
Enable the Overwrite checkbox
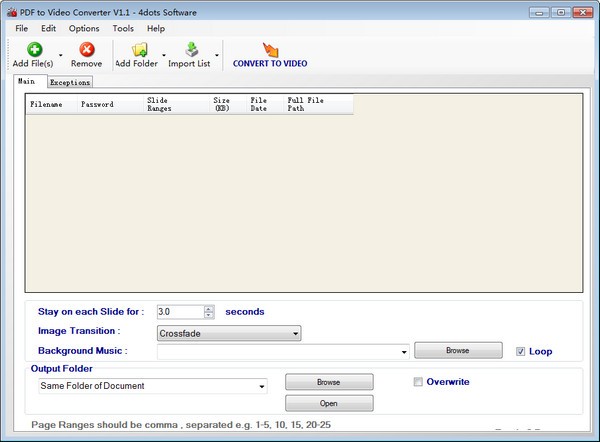pos(418,381)
